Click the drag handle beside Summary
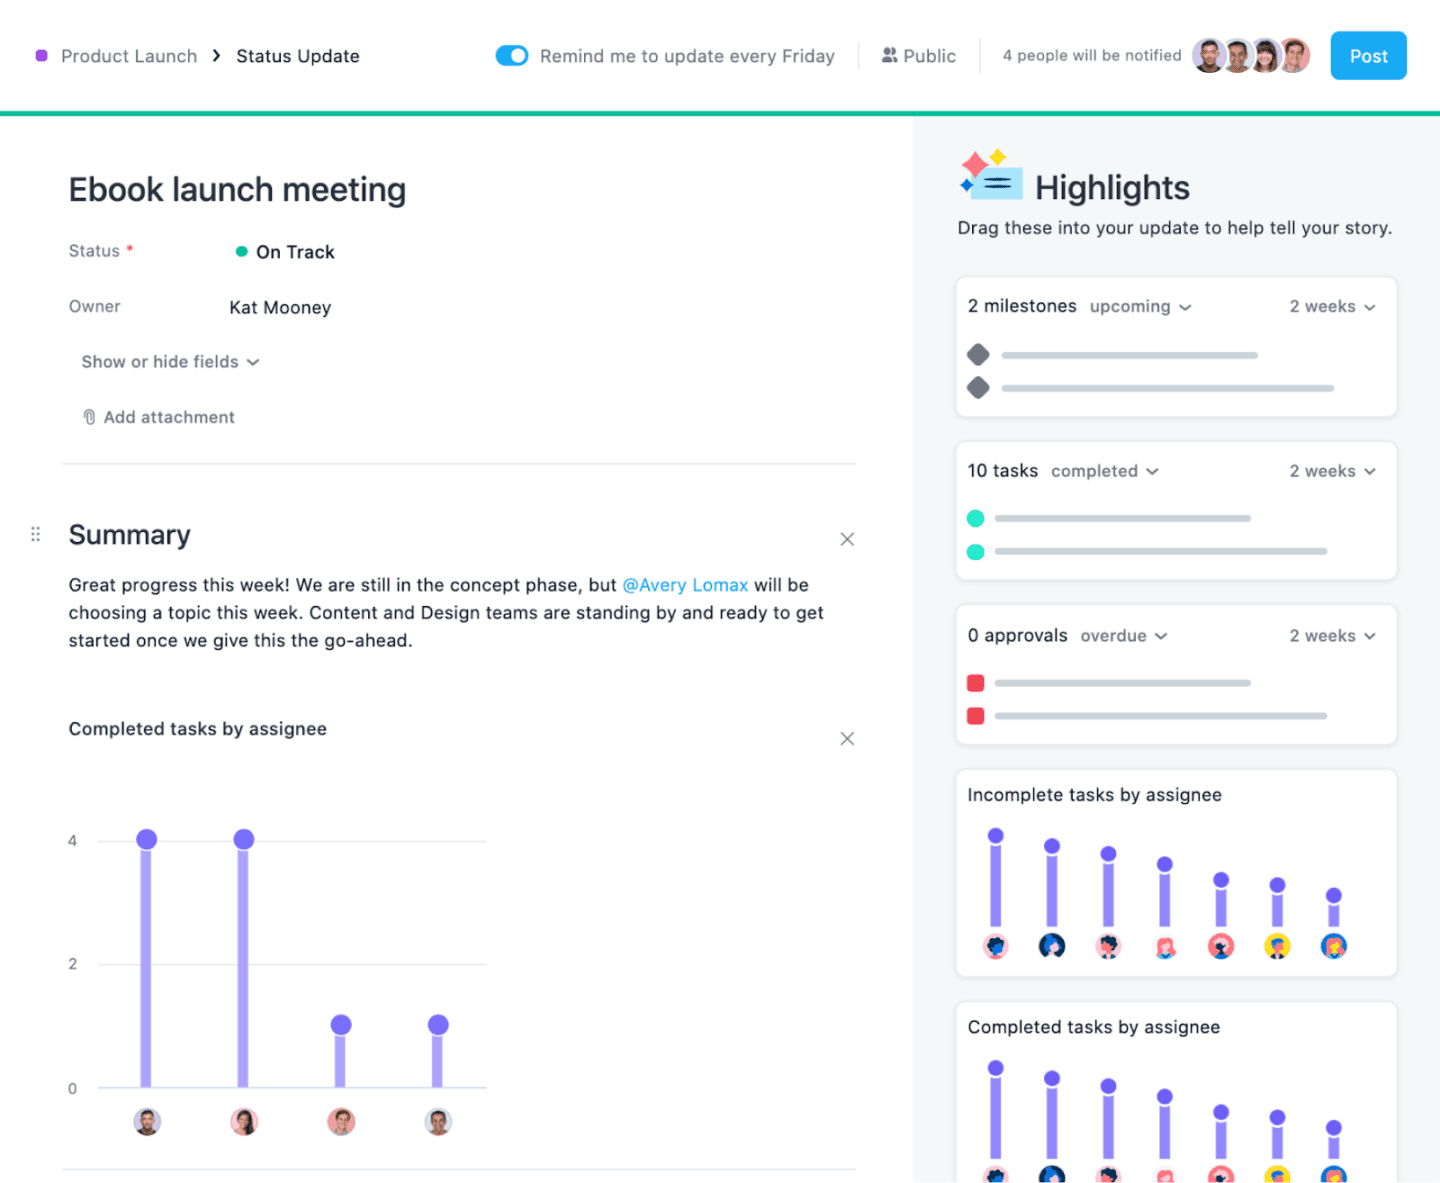Viewport: 1440px width, 1183px height. click(x=36, y=535)
